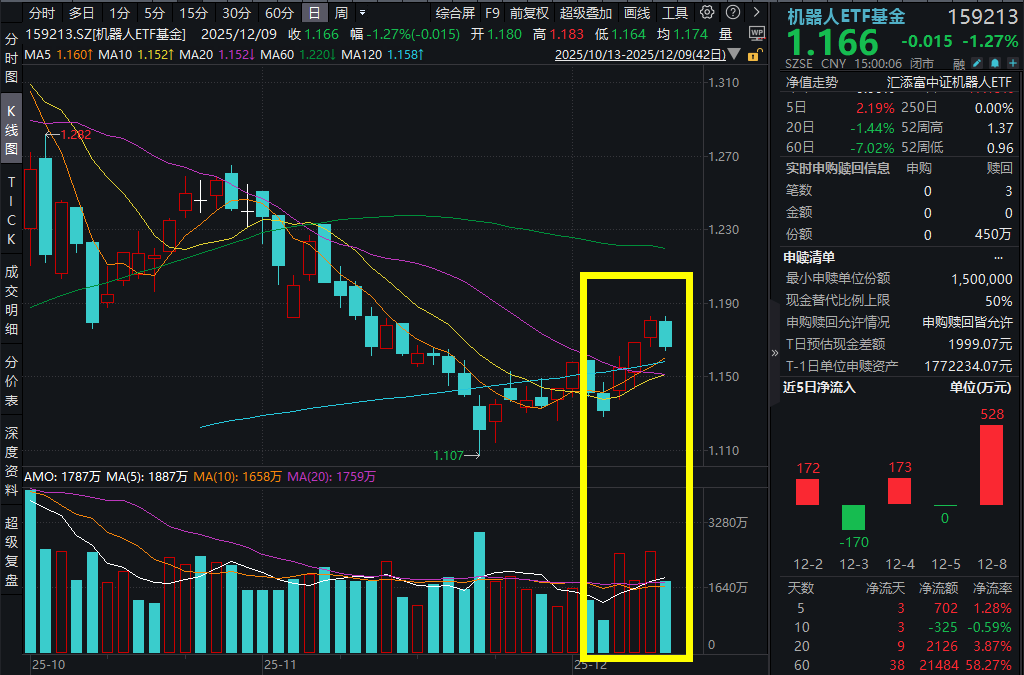Click the bell icon to set a price alert

tap(996, 62)
